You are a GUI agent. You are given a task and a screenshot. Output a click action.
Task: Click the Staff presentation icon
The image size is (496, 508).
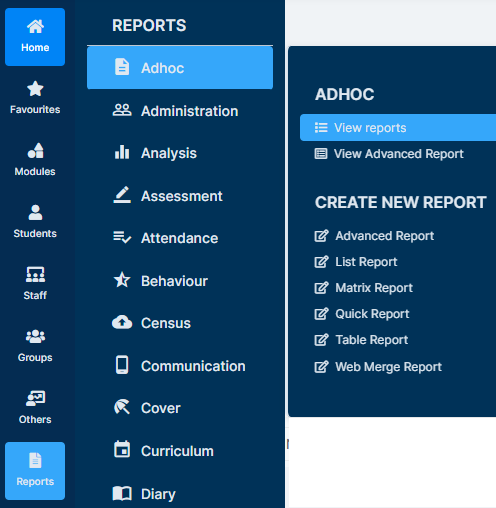click(x=35, y=274)
